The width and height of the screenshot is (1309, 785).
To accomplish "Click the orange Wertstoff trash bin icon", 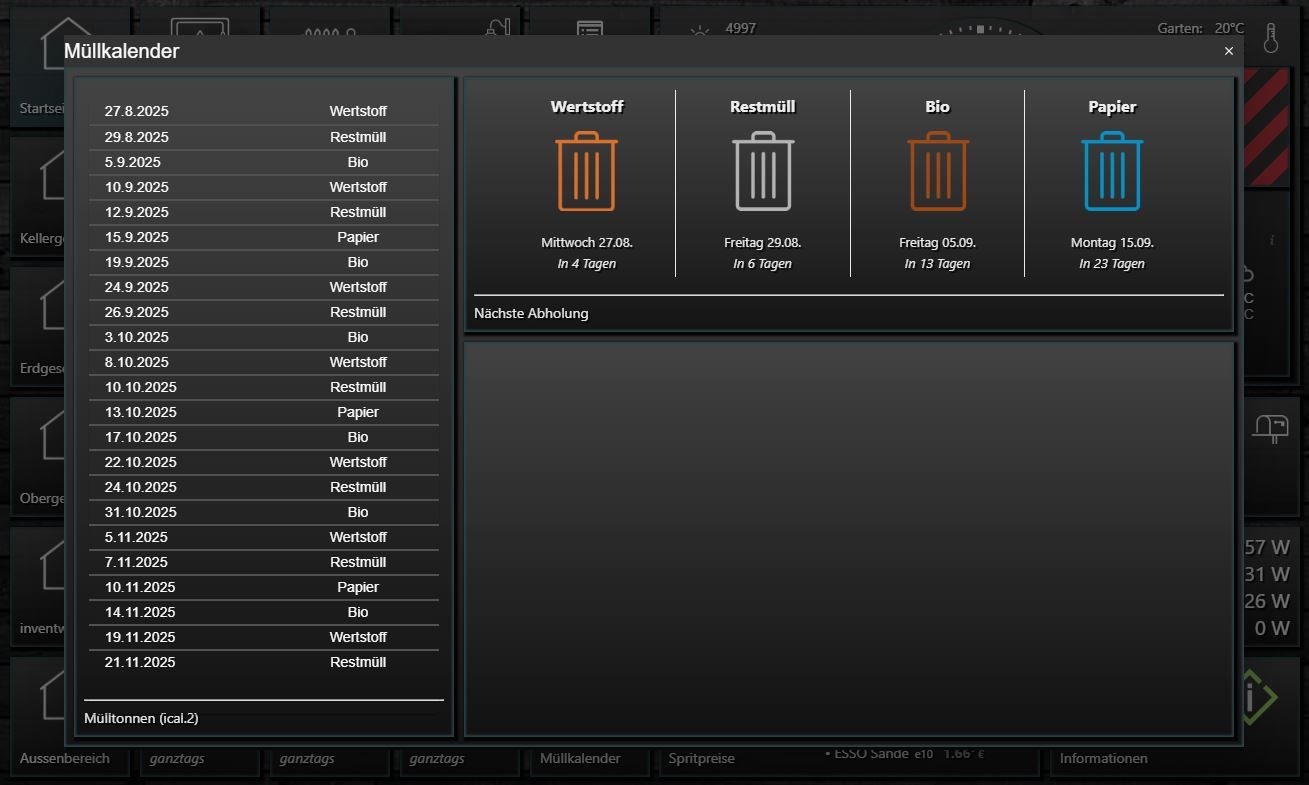I will click(586, 171).
